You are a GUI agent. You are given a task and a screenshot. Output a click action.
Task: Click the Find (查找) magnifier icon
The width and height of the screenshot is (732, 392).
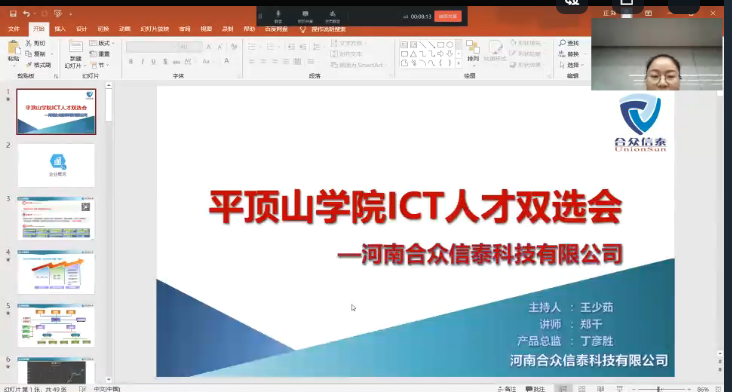click(x=563, y=43)
